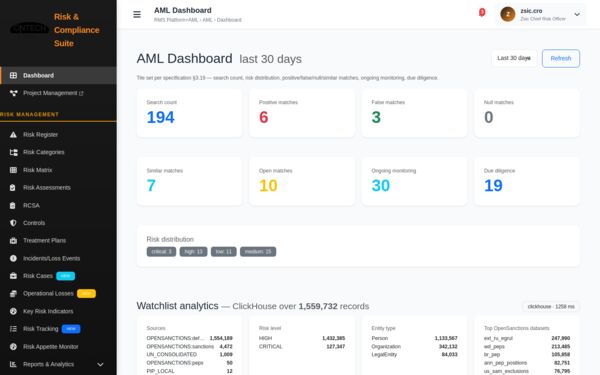Viewport: 600px width, 375px height.
Task: Click the high risk badge
Action: [194, 251]
